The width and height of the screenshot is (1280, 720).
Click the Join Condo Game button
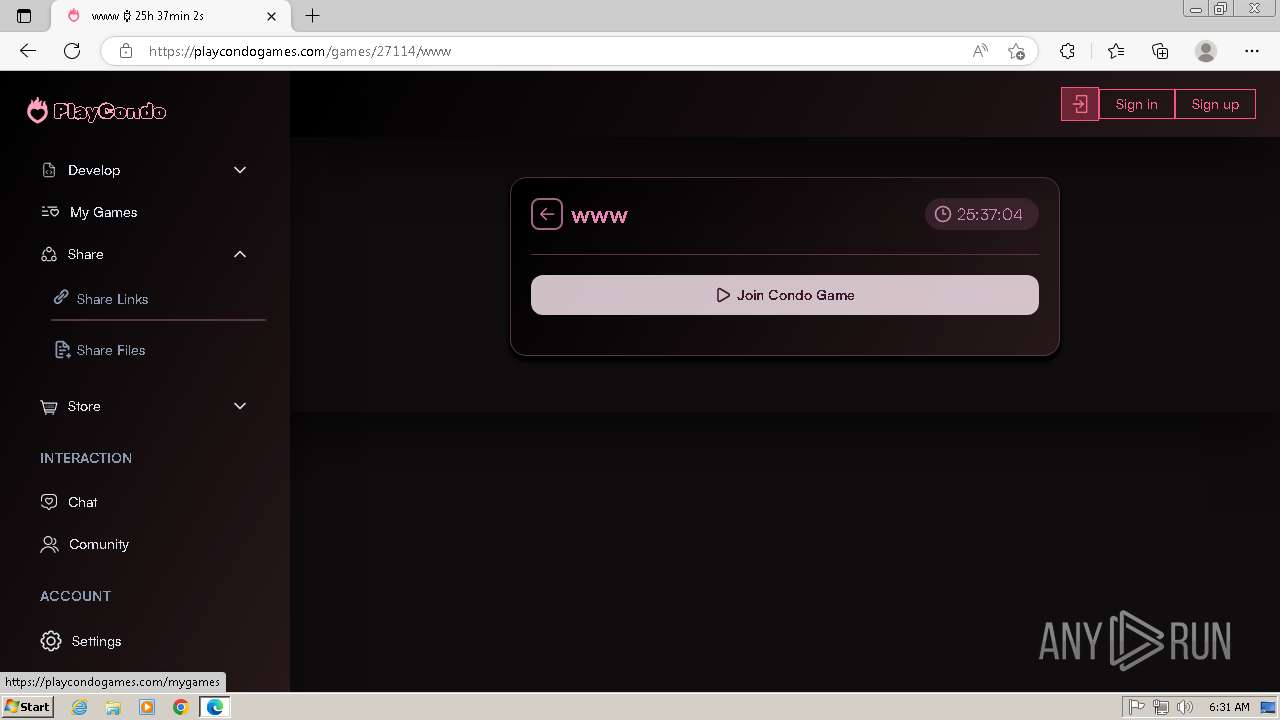(785, 295)
